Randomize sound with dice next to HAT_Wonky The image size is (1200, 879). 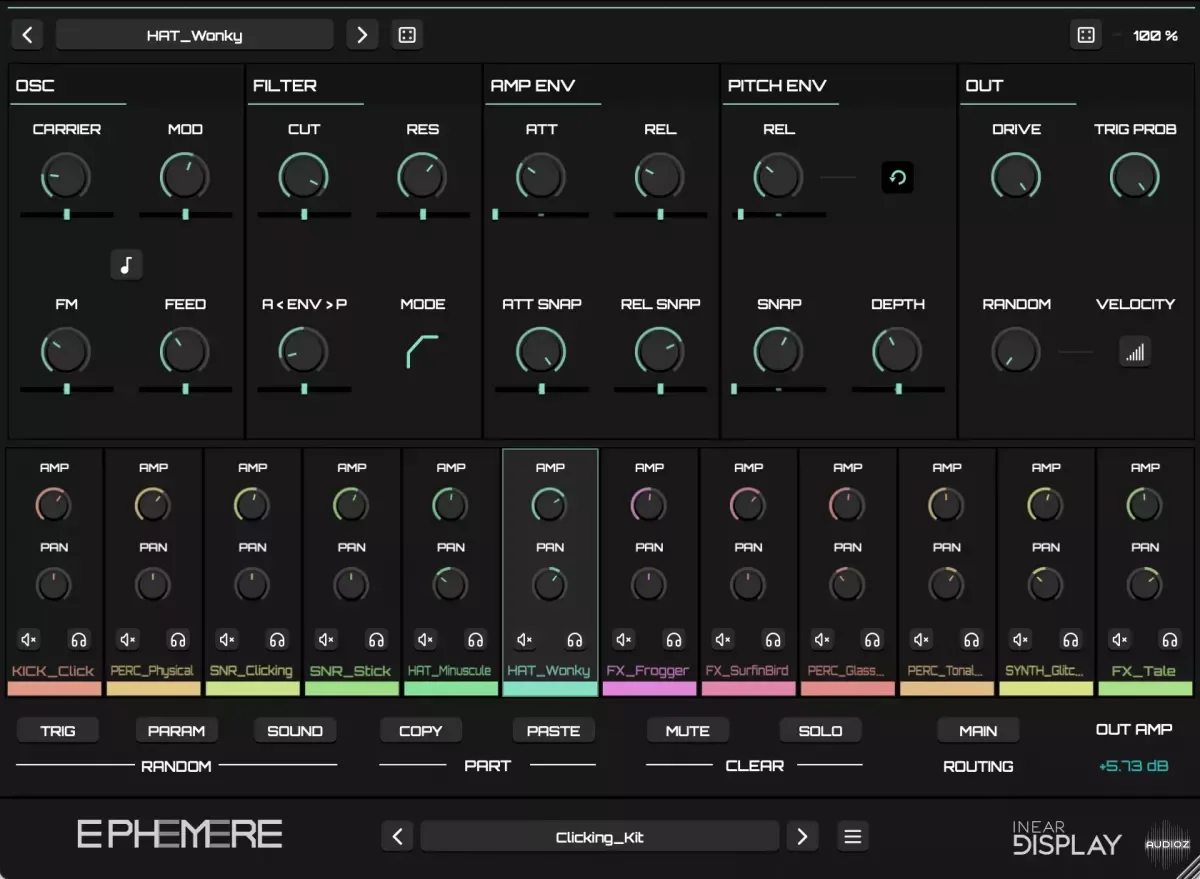coord(407,35)
